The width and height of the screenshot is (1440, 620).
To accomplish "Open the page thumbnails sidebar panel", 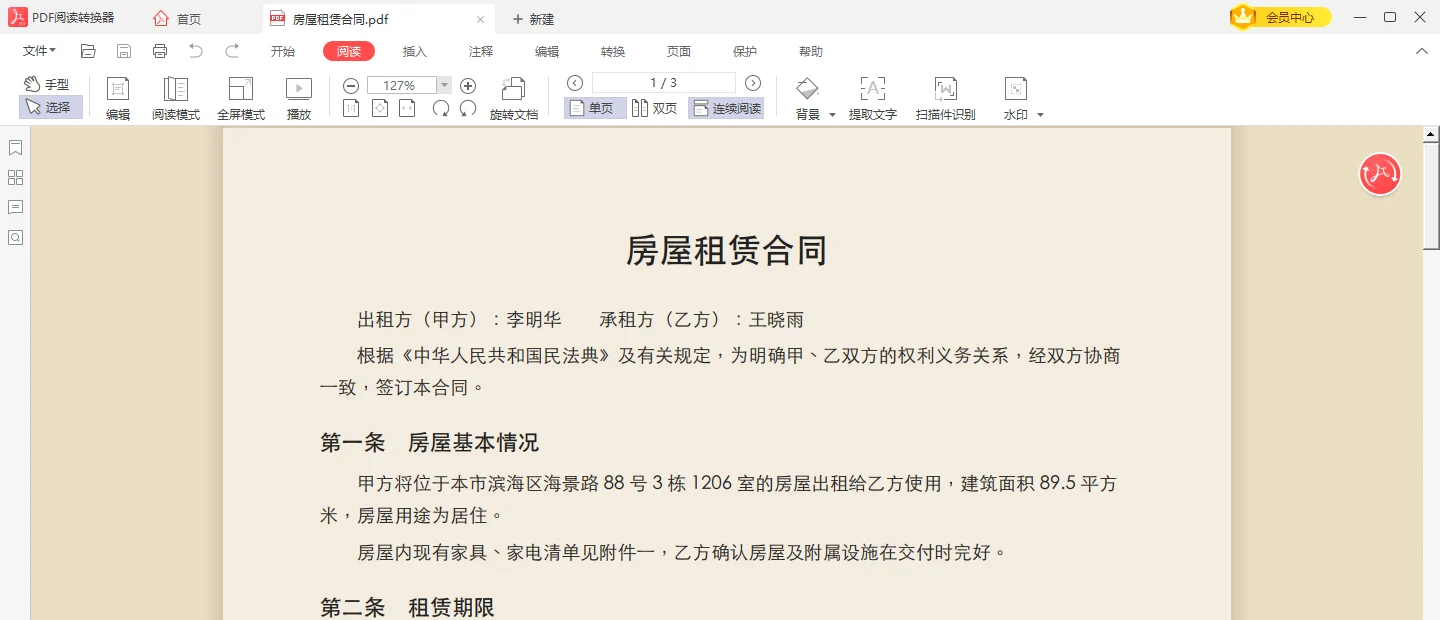I will (x=15, y=178).
